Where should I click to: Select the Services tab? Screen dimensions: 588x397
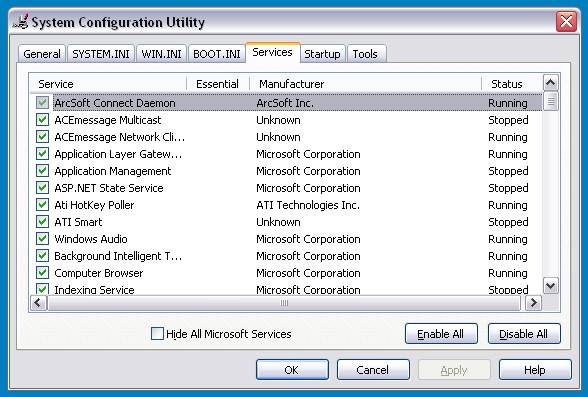point(272,52)
